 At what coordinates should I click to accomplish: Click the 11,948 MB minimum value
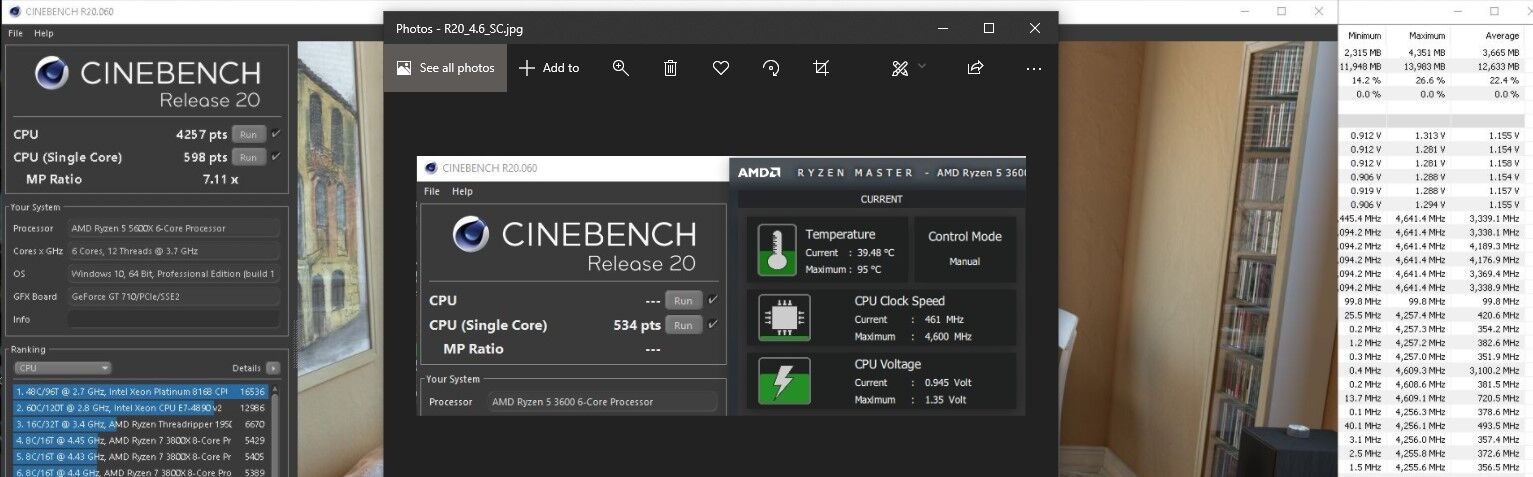[x=1361, y=66]
